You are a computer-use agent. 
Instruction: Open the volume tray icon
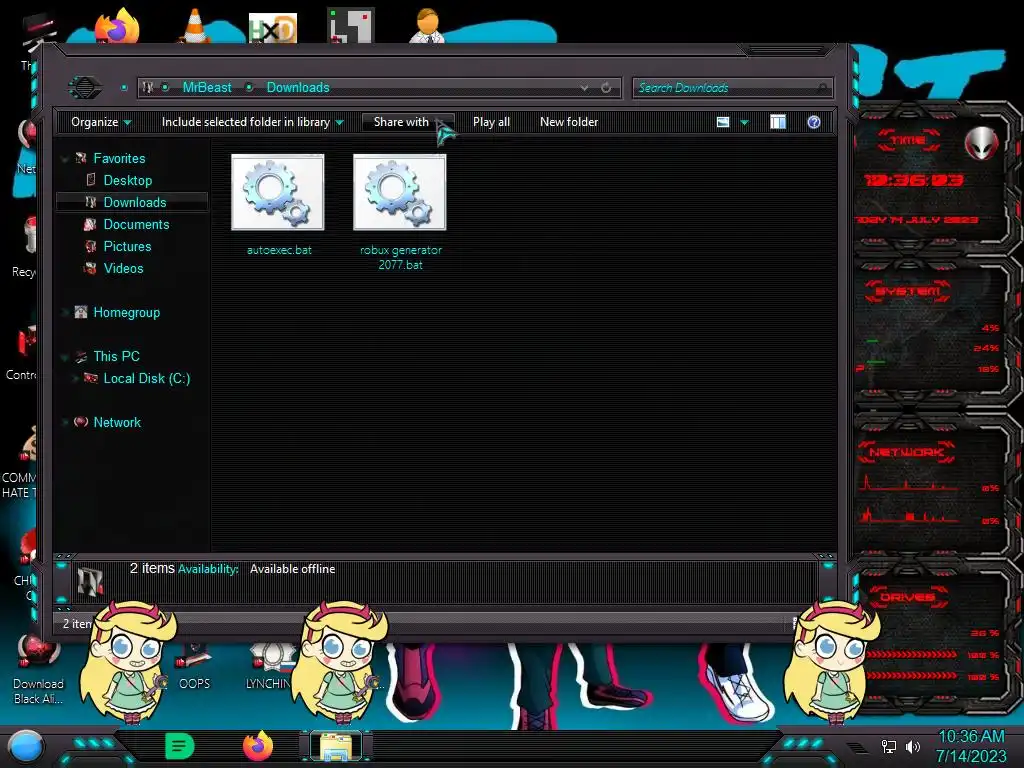913,746
